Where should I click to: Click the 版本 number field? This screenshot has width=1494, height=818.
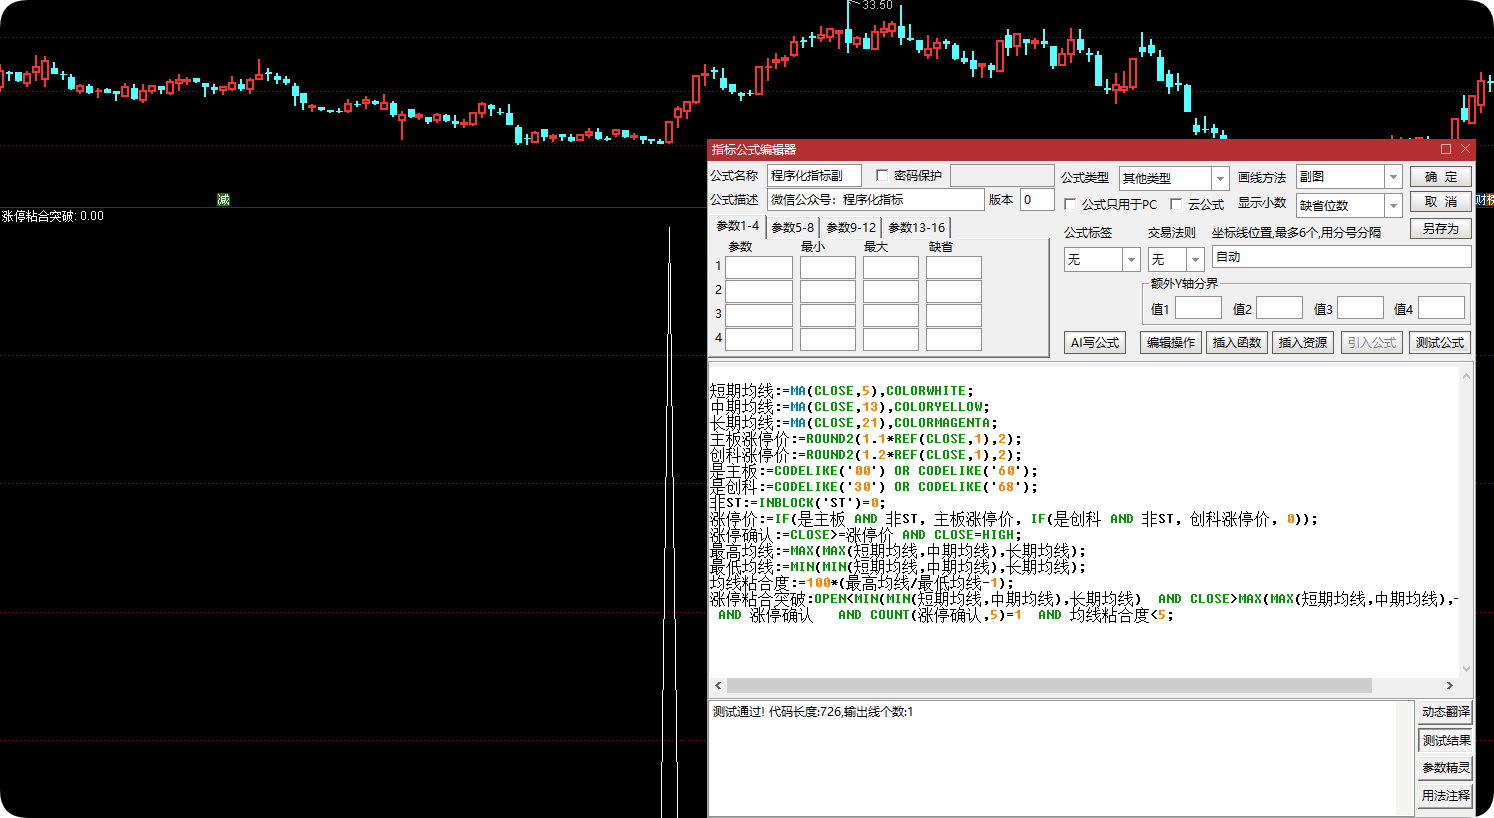coord(1037,200)
